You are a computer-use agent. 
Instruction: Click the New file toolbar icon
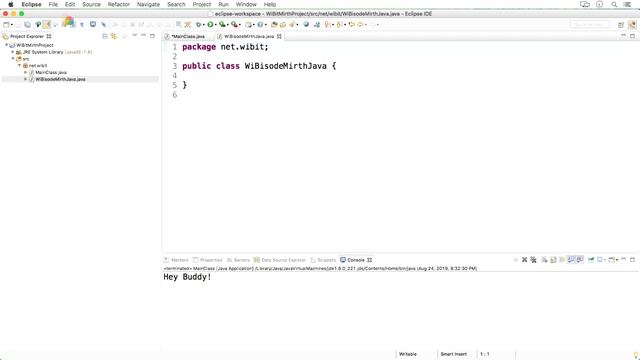tap(6, 24)
